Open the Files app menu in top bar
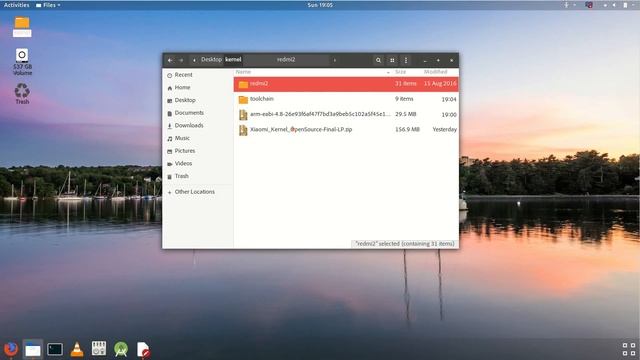 tap(48, 5)
